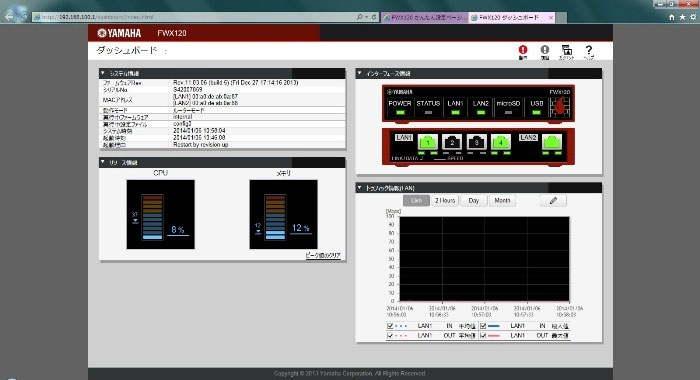Collapse the interface information panel
The width and height of the screenshot is (700, 380).
359,73
